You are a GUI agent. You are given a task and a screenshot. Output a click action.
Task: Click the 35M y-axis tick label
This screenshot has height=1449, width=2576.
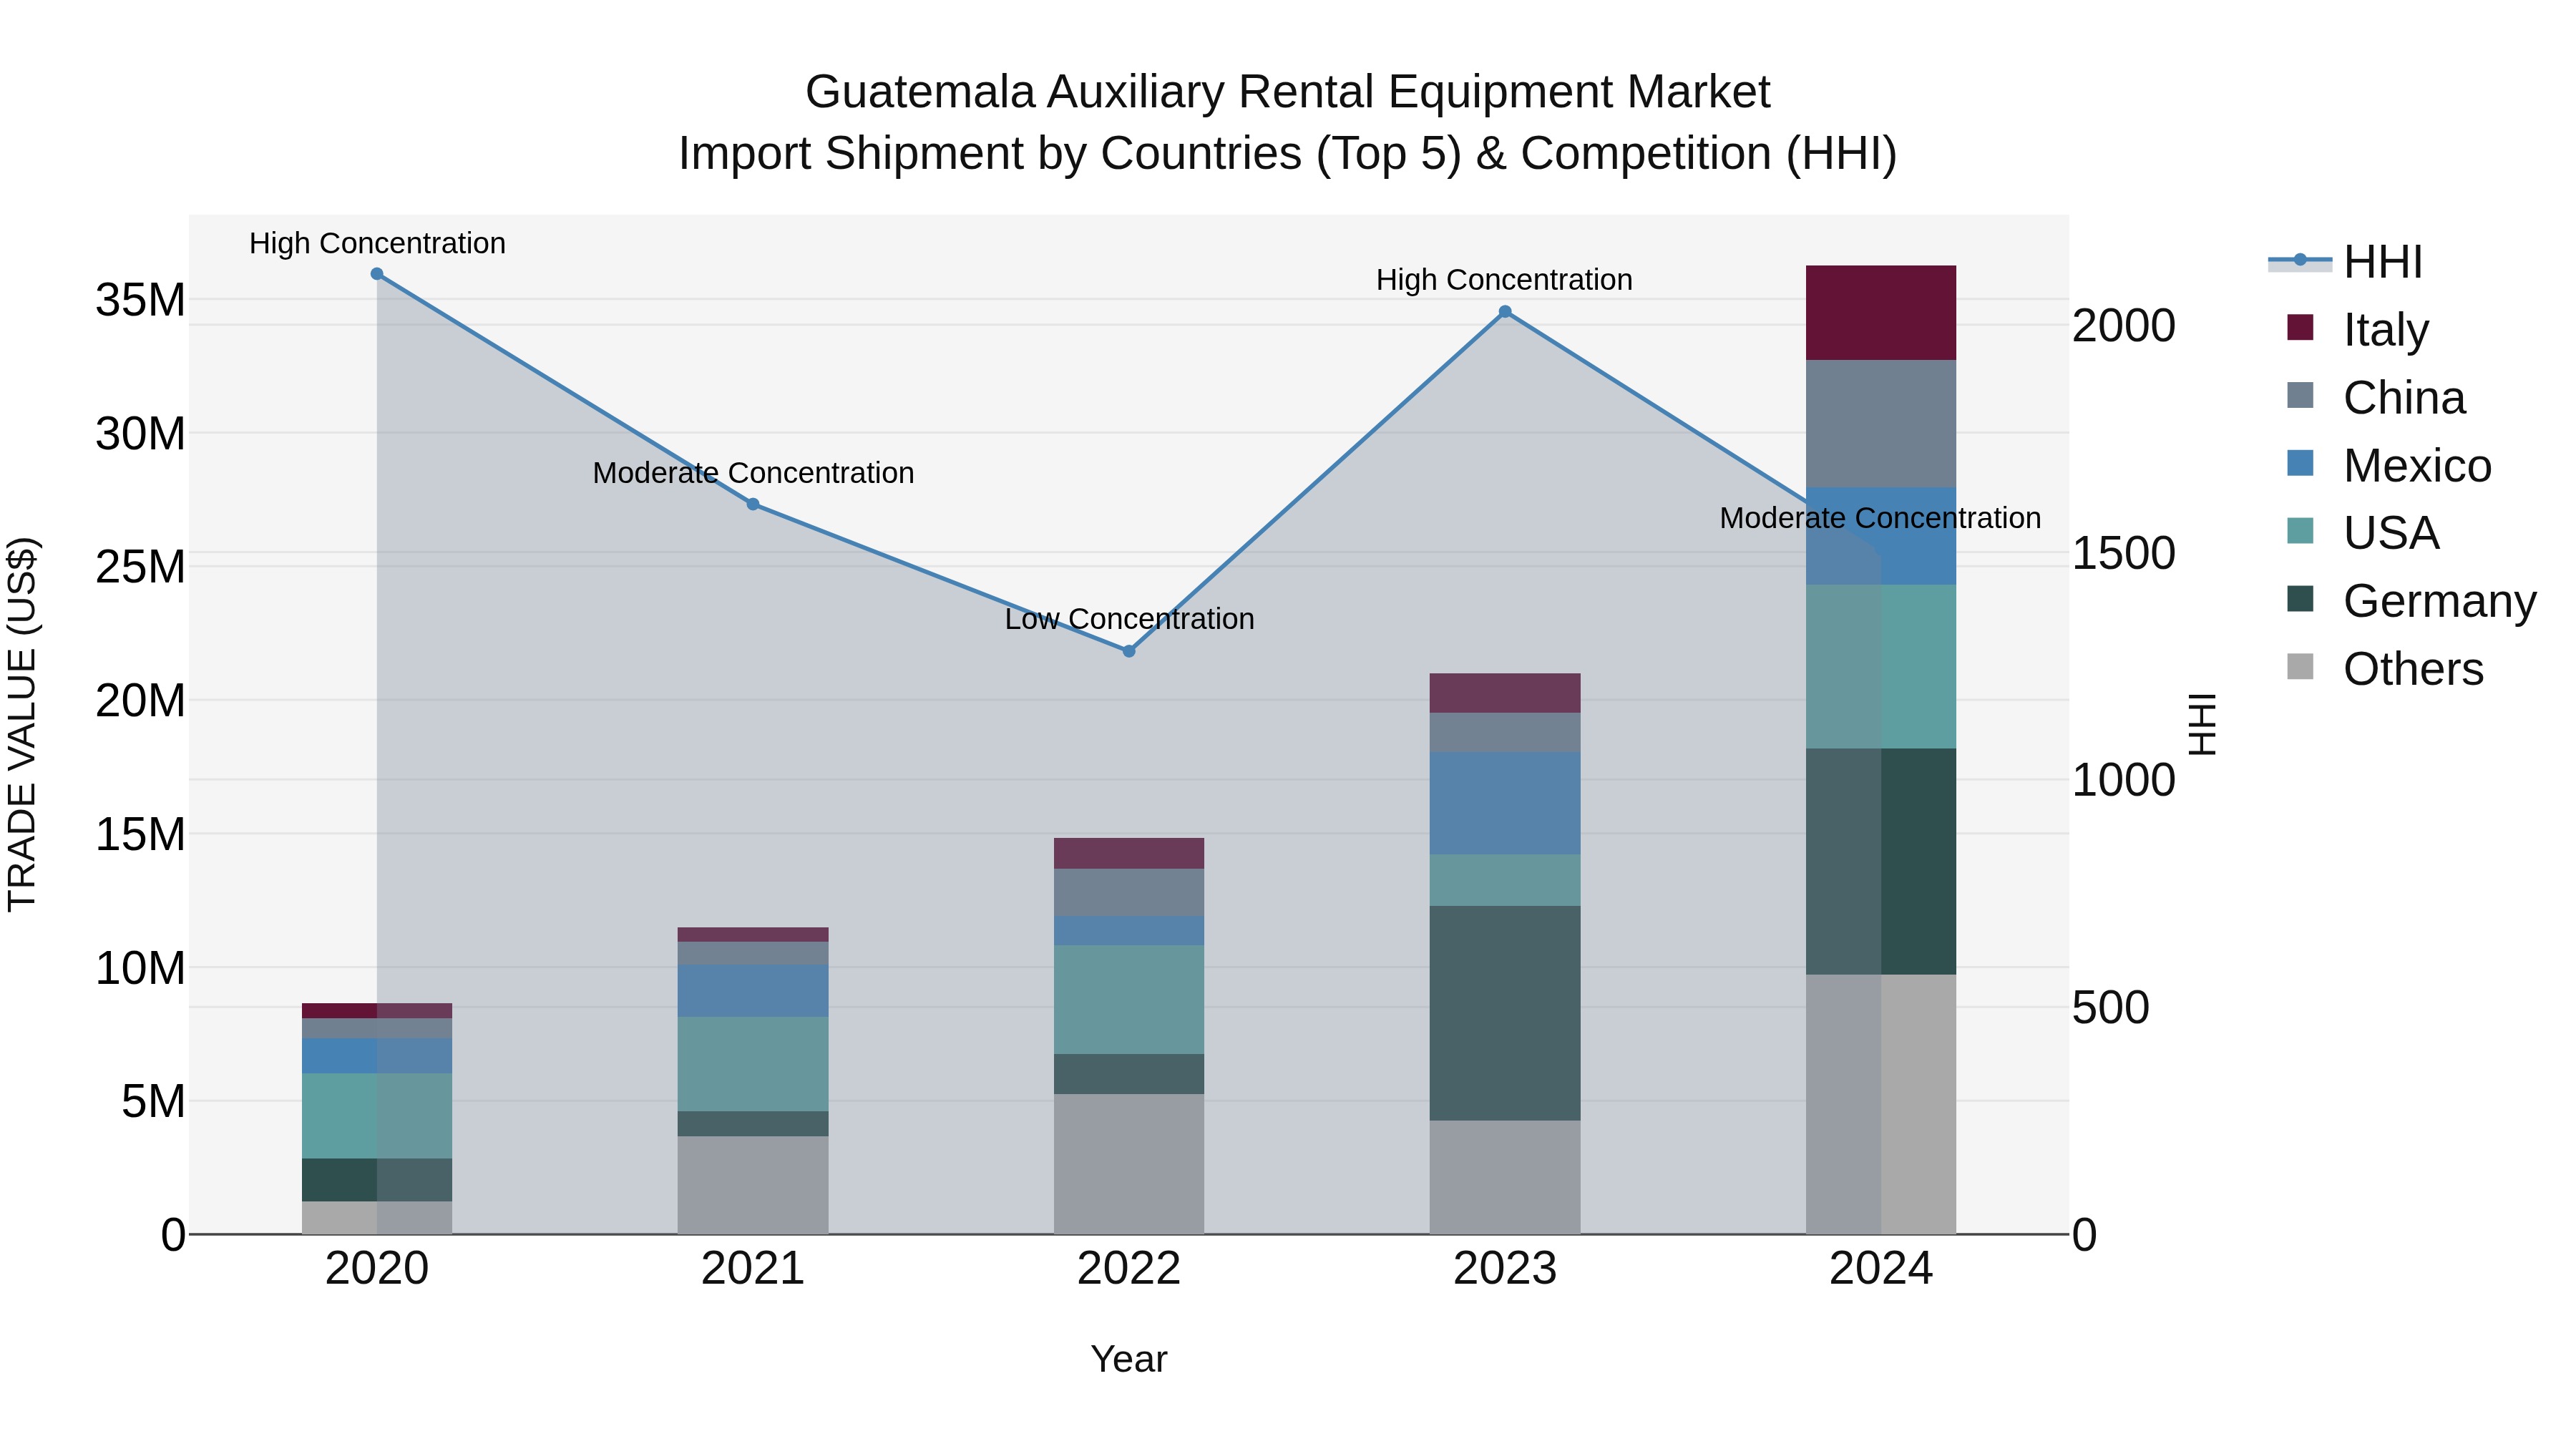(140, 300)
